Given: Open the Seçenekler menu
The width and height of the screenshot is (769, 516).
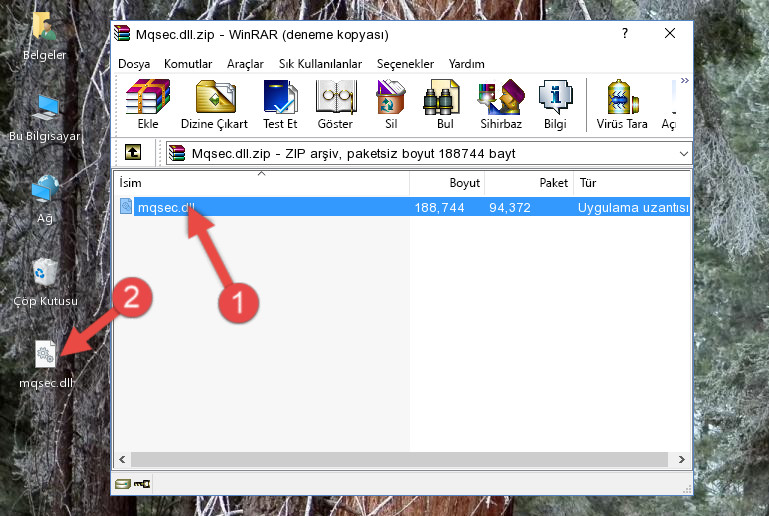Looking at the screenshot, I should coord(405,64).
